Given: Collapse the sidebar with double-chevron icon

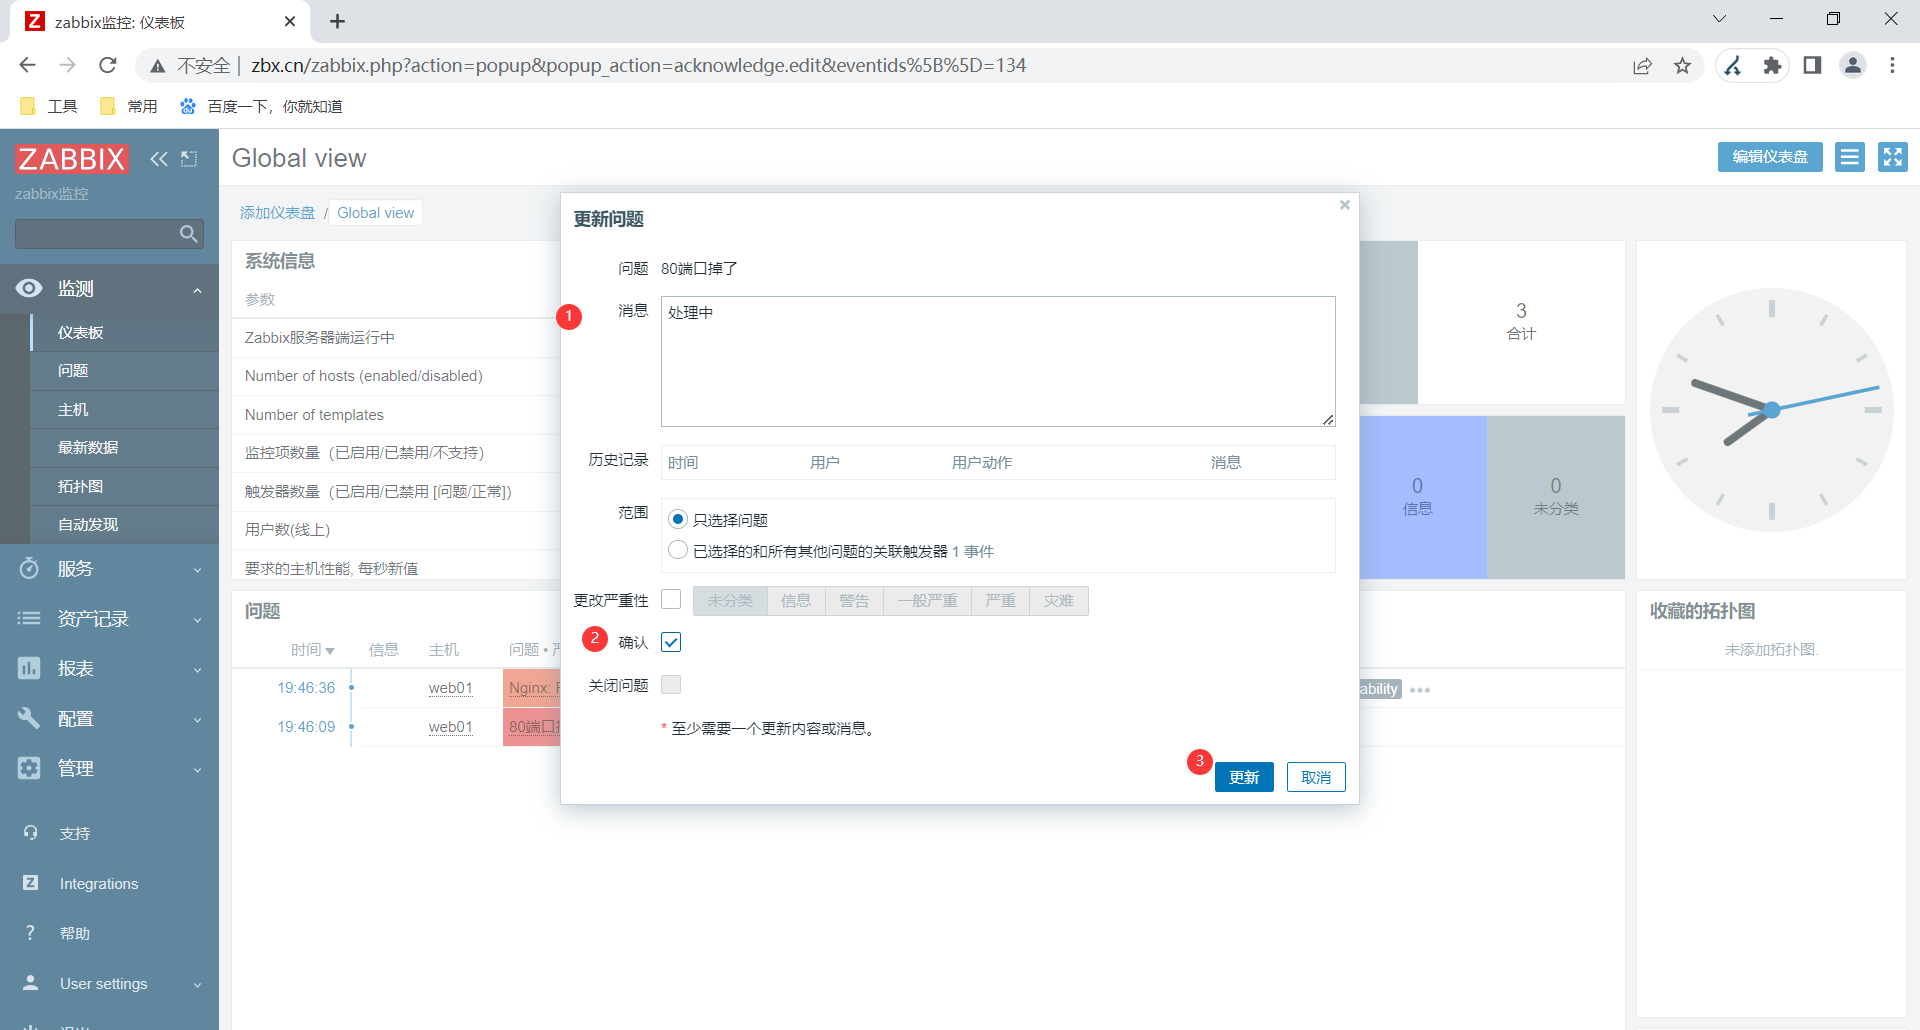Looking at the screenshot, I should [x=159, y=158].
